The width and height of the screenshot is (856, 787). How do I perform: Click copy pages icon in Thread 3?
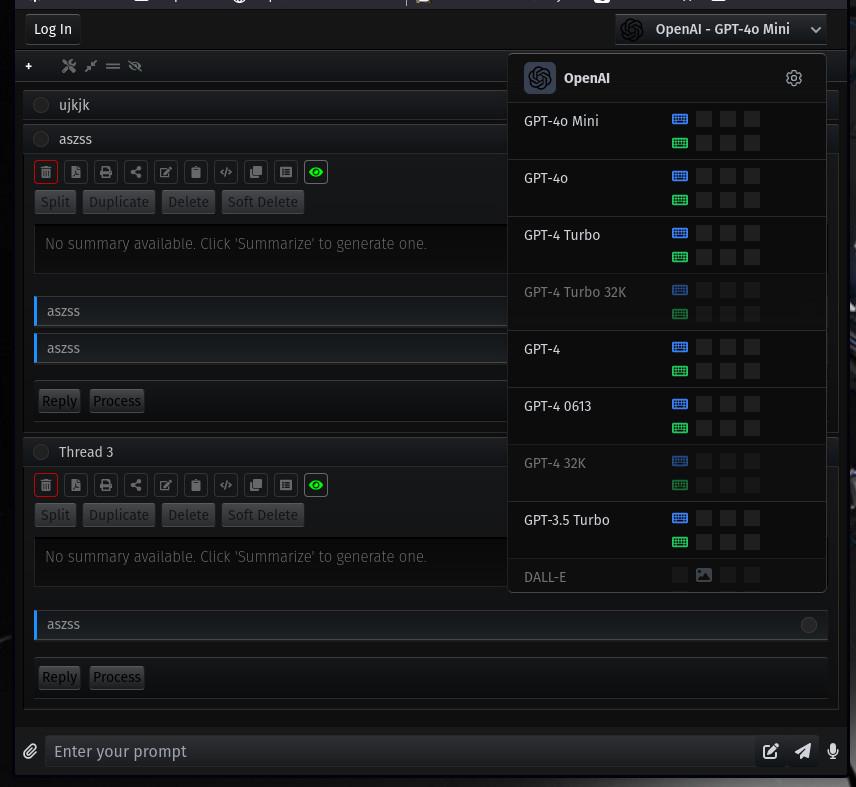click(256, 485)
